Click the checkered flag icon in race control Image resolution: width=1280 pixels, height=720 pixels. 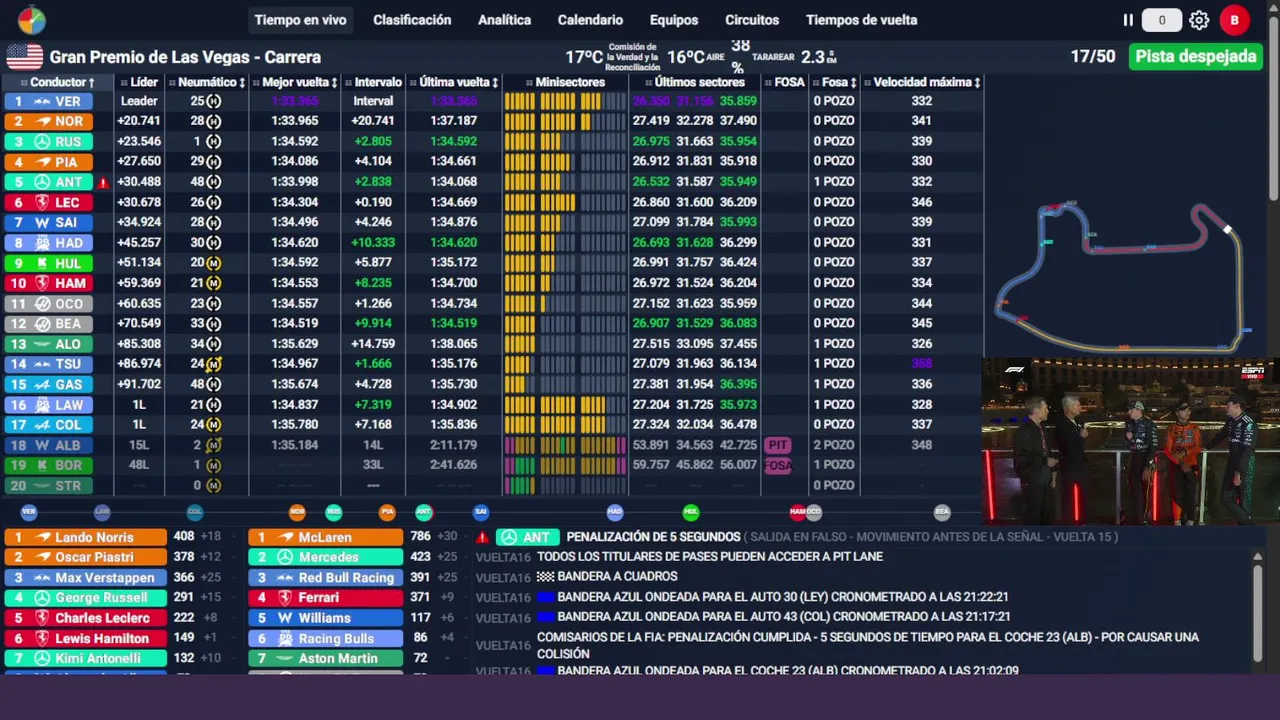pyautogui.click(x=545, y=577)
